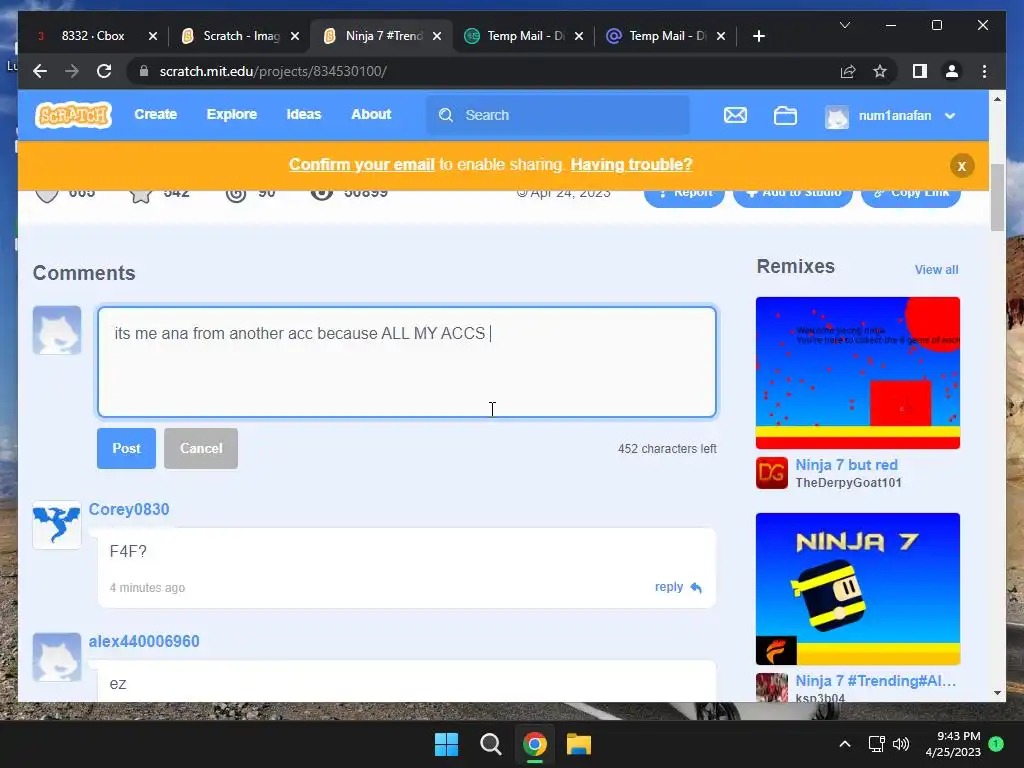
Task: Open the Scratch messages envelope icon
Action: click(x=735, y=116)
